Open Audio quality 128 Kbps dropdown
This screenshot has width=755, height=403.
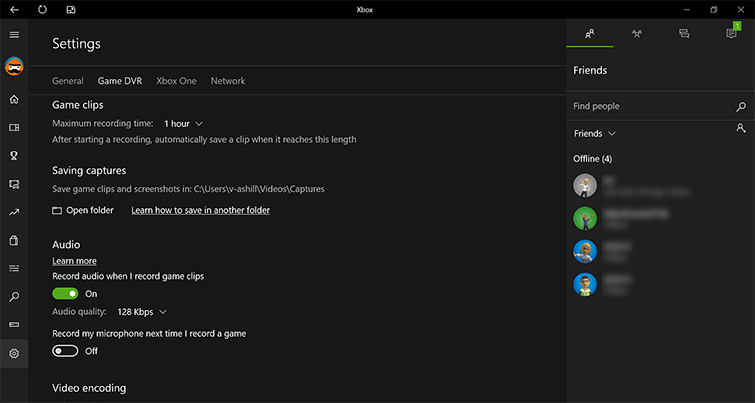(x=142, y=312)
